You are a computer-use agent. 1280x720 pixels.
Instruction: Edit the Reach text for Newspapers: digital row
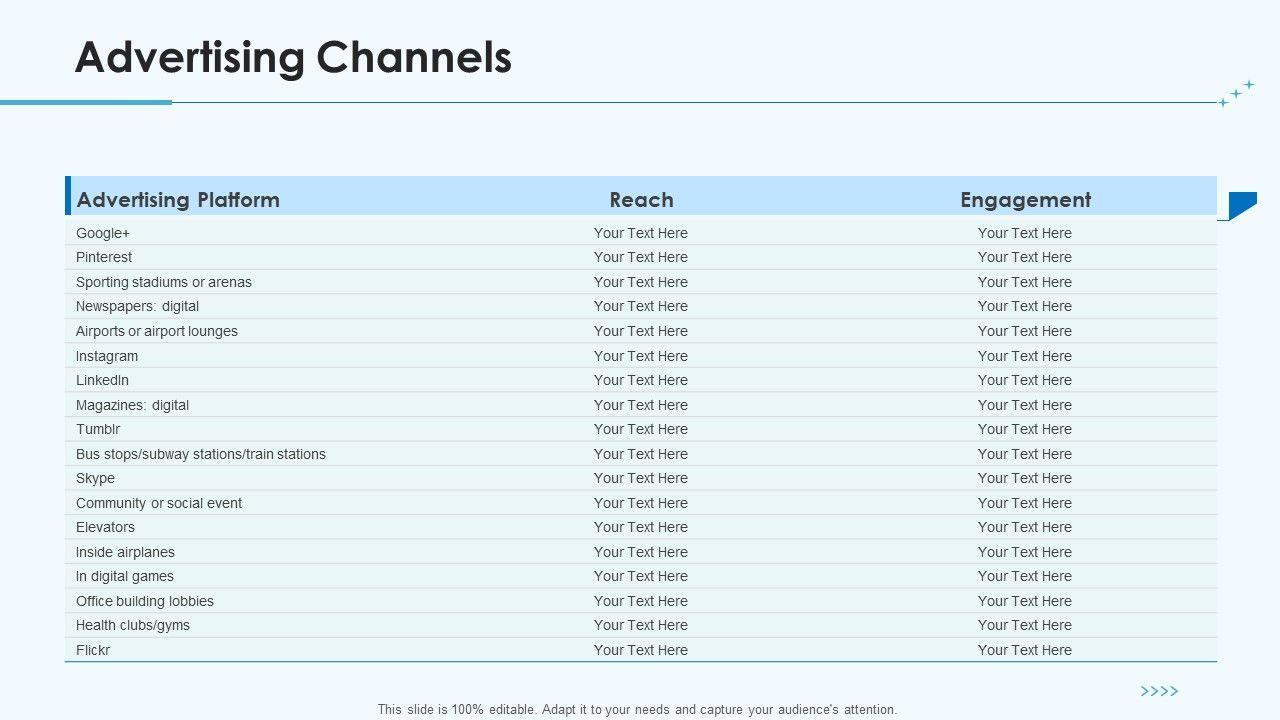tap(641, 306)
